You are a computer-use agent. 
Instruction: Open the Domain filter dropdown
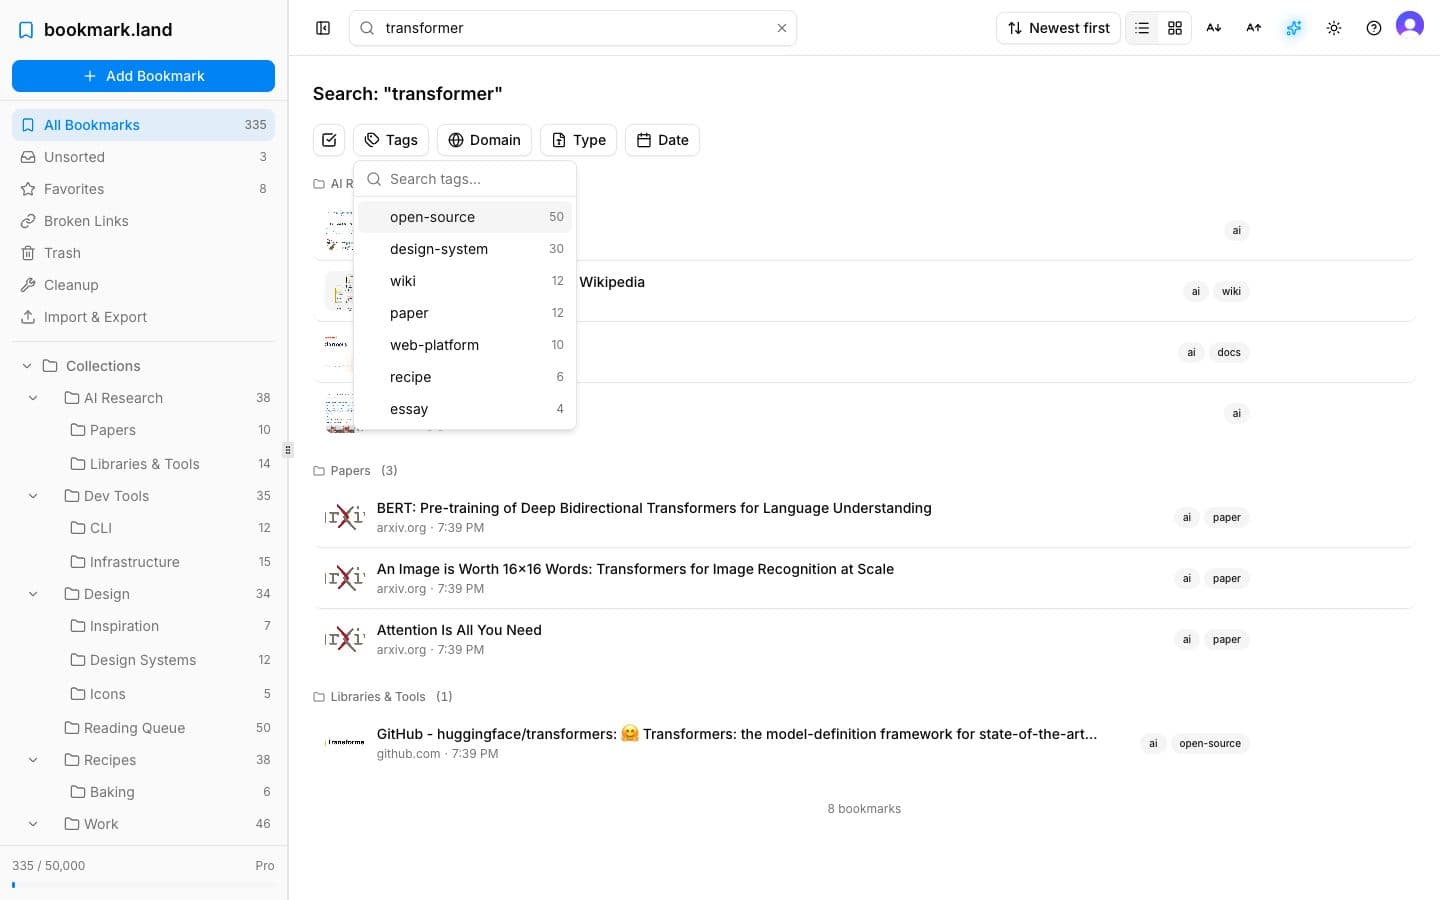(x=484, y=140)
